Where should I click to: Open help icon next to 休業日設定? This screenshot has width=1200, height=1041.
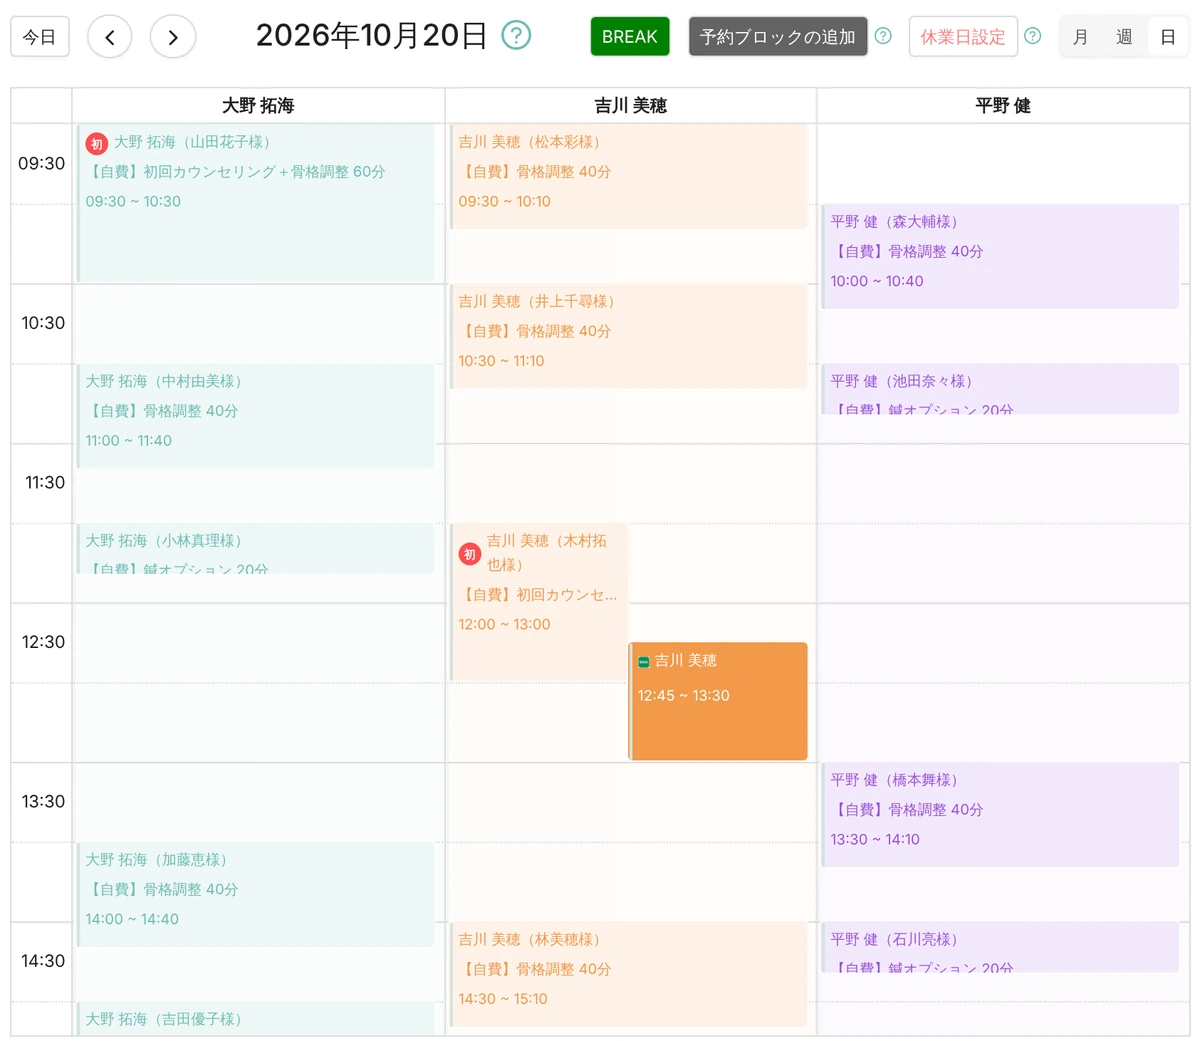tap(1033, 36)
